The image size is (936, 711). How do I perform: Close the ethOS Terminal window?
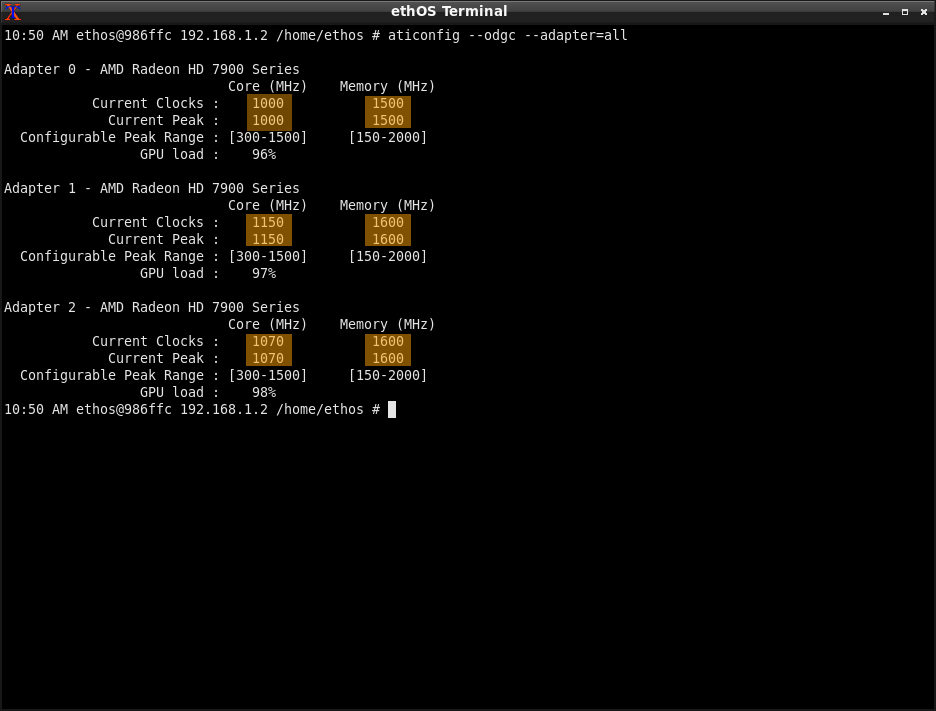[924, 12]
